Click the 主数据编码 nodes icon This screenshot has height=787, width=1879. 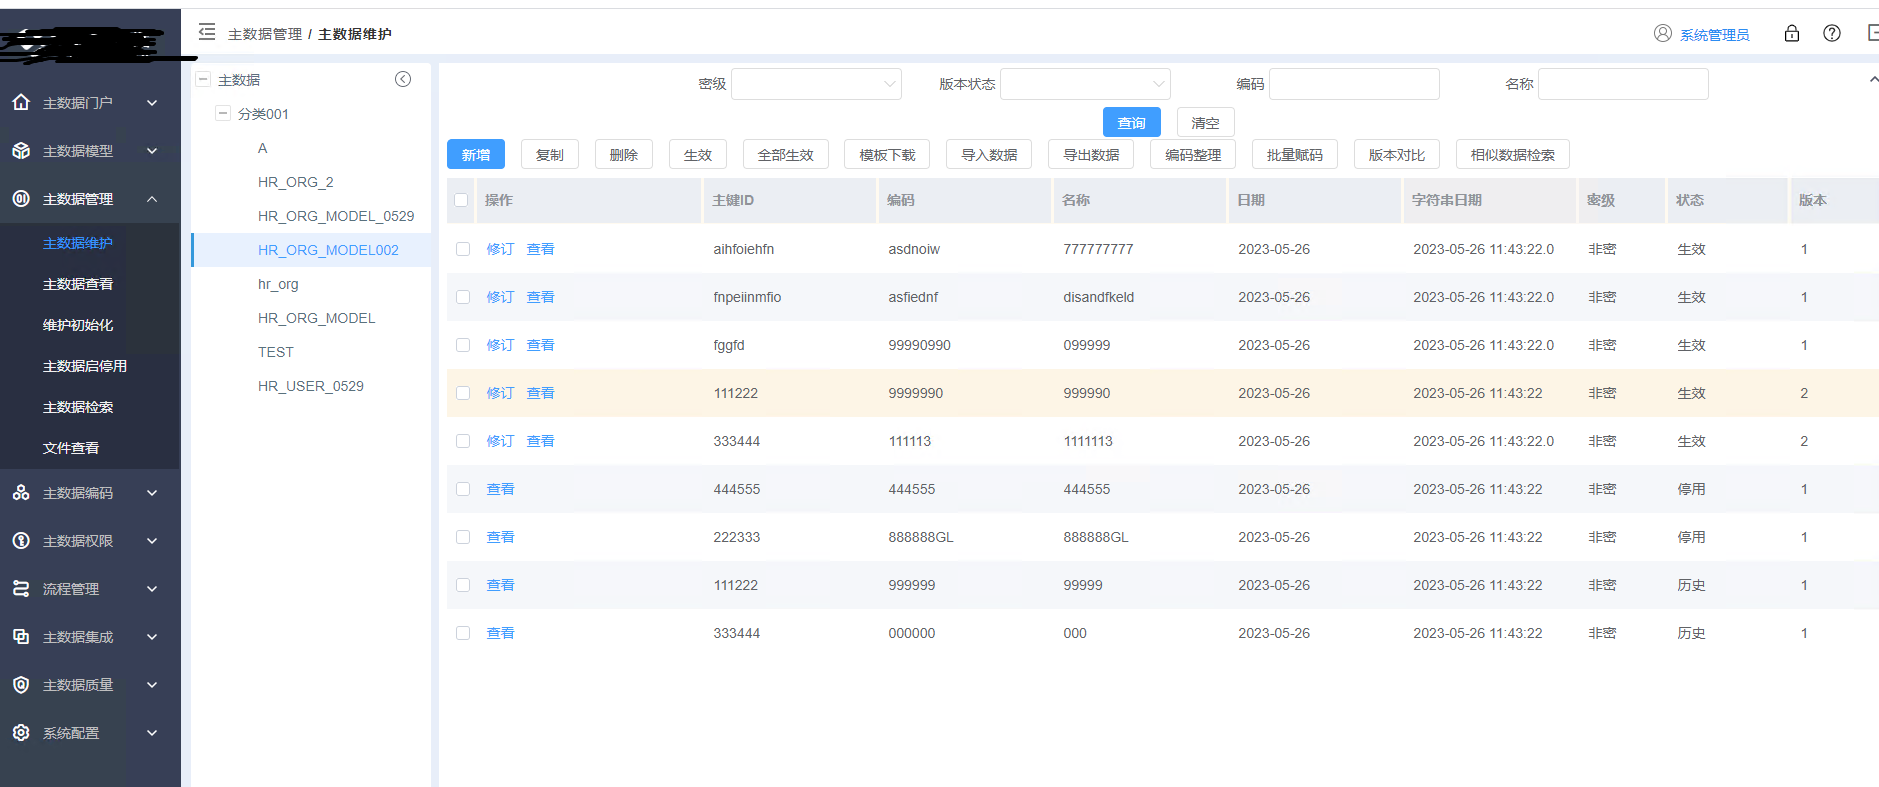coord(21,492)
